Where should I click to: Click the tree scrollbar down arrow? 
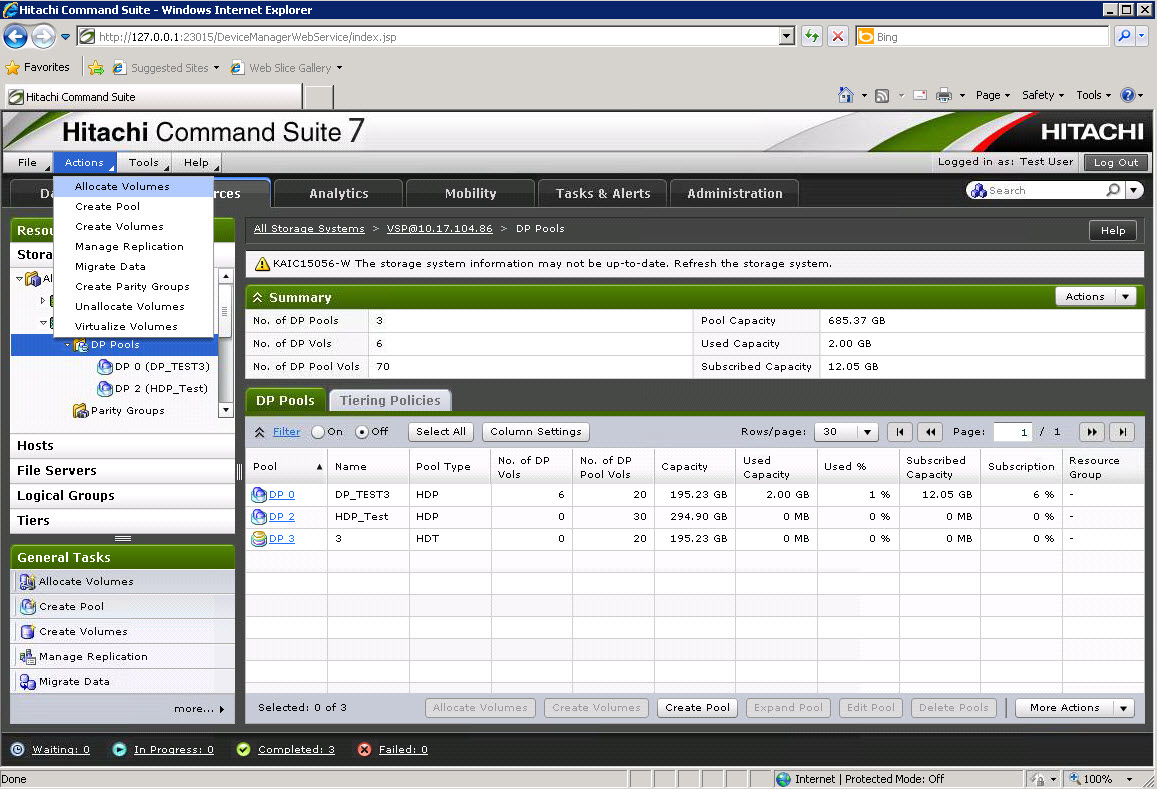(226, 410)
